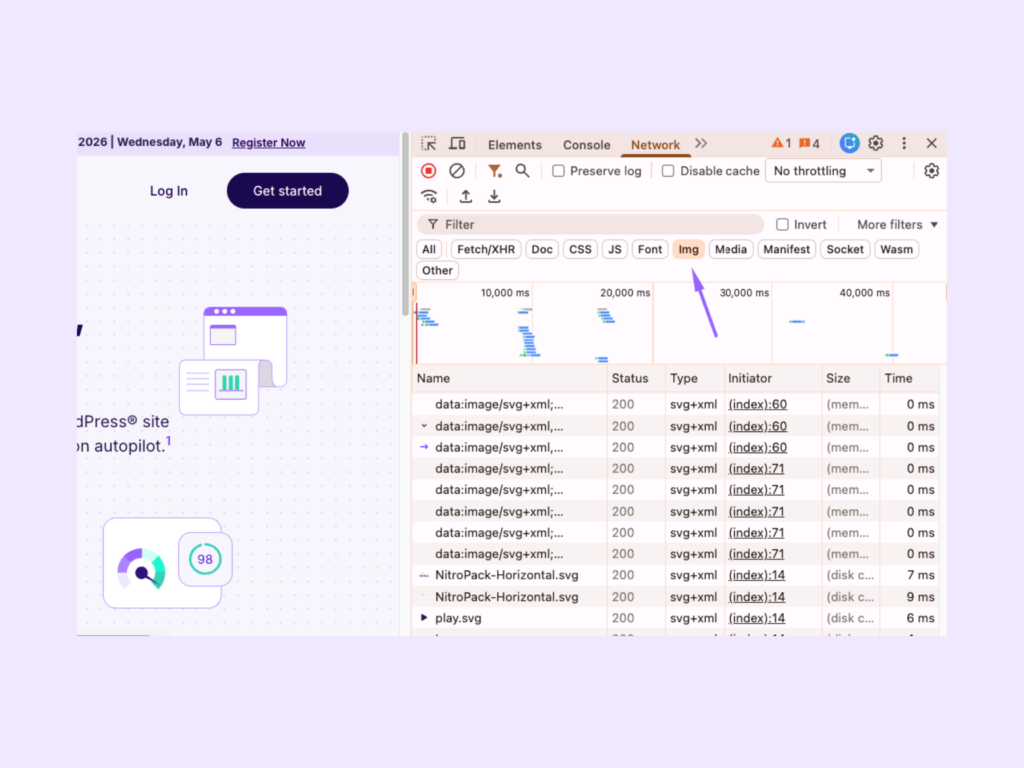1024x768 pixels.
Task: Click the 30,000 ms timeline marker
Action: click(x=744, y=293)
